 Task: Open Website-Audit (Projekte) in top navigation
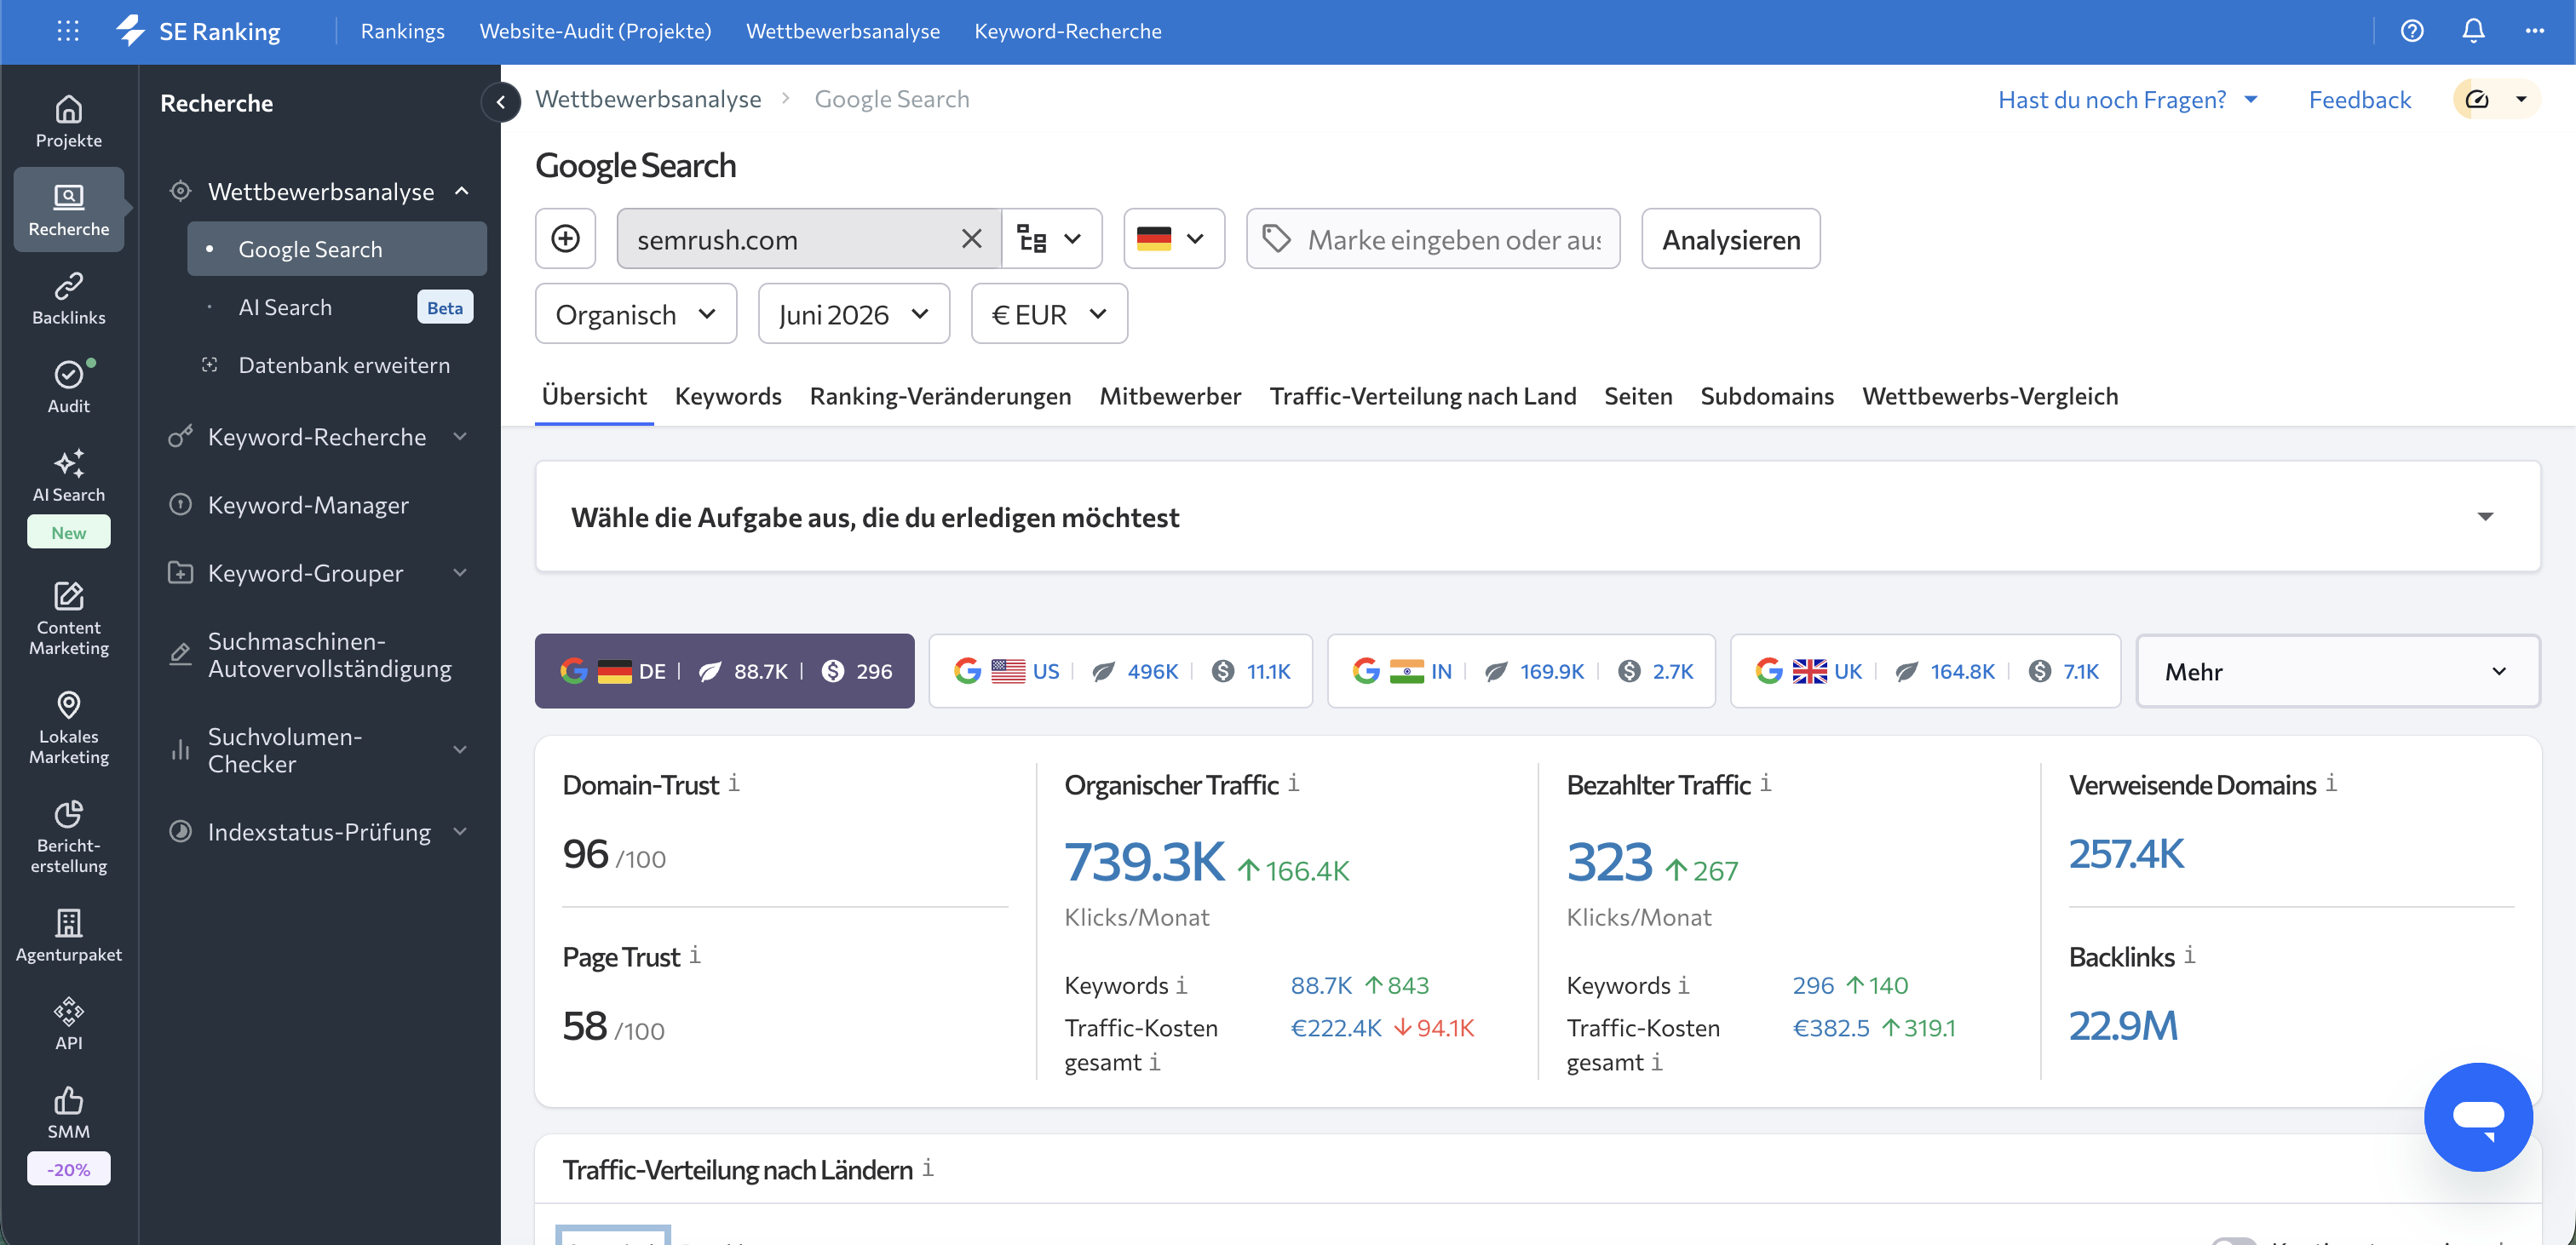pyautogui.click(x=596, y=31)
